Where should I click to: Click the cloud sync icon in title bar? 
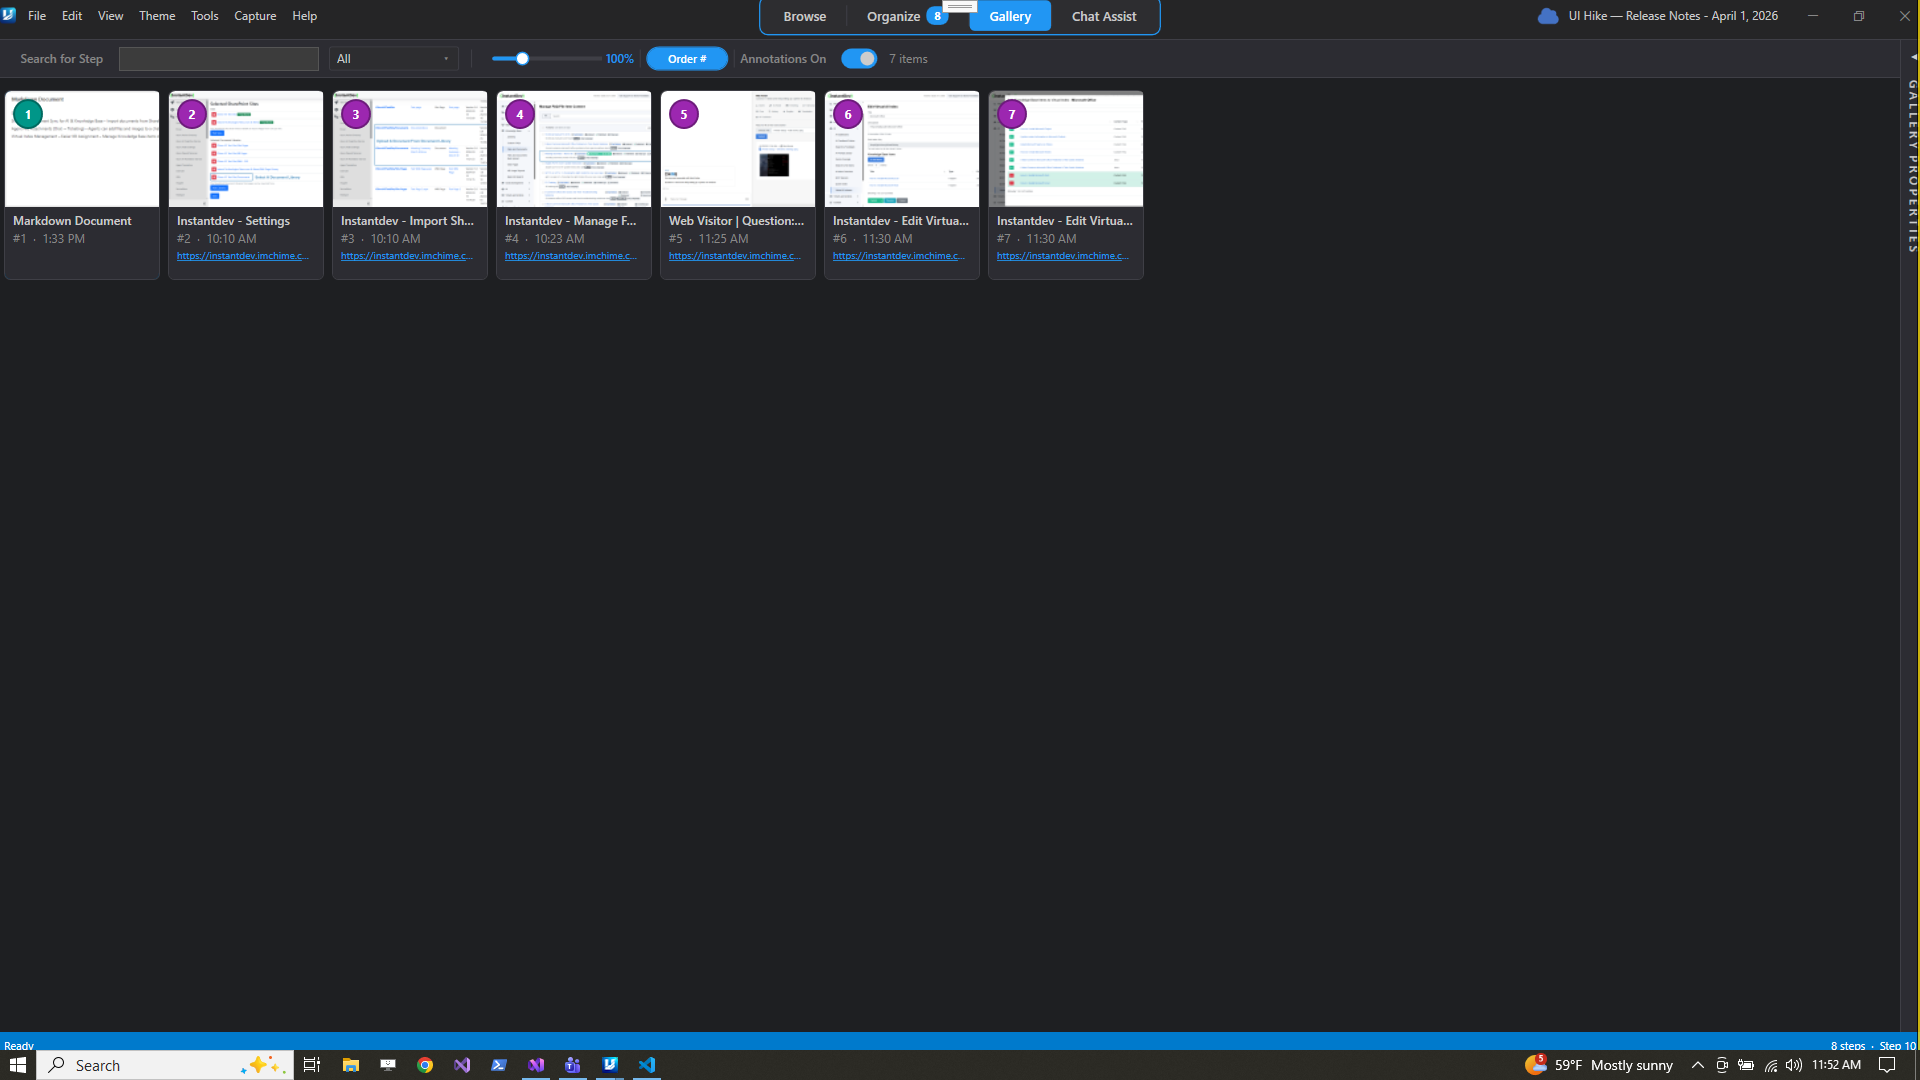point(1547,16)
